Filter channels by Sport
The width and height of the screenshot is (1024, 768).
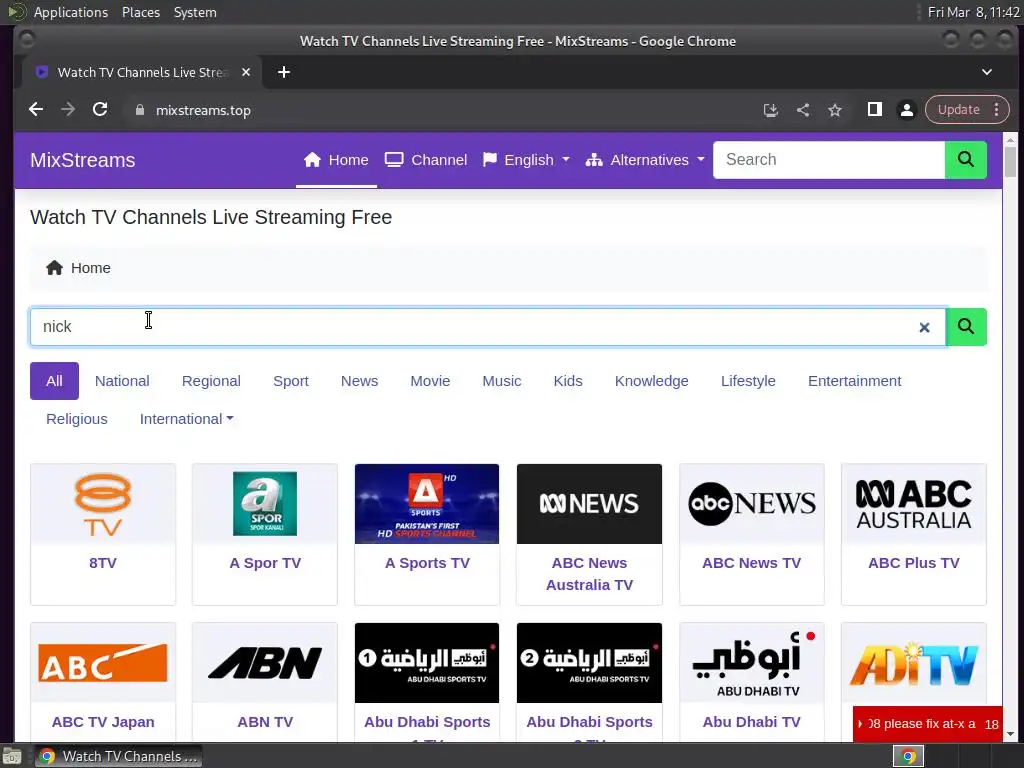291,381
